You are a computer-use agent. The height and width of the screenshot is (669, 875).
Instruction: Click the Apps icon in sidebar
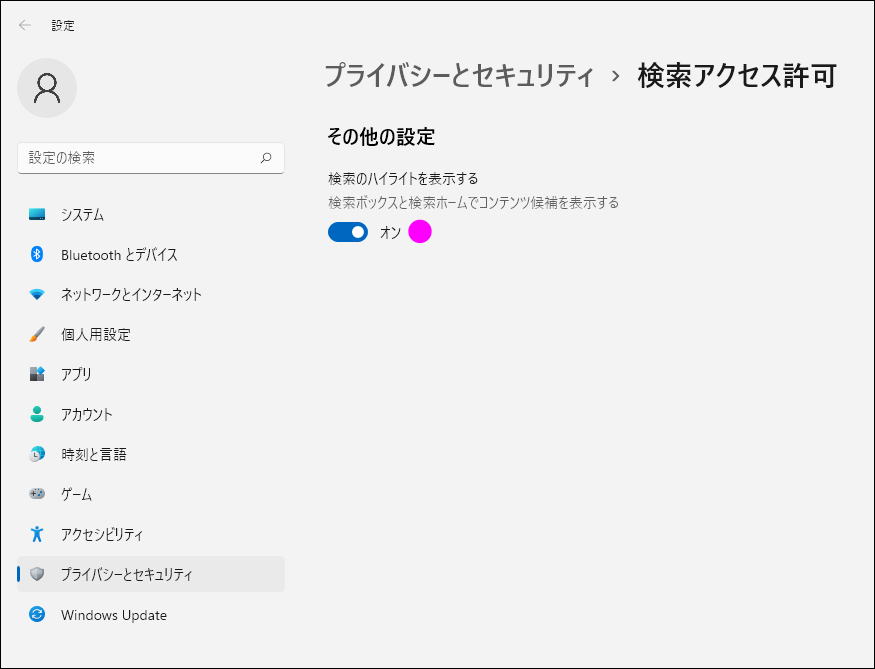pos(37,374)
